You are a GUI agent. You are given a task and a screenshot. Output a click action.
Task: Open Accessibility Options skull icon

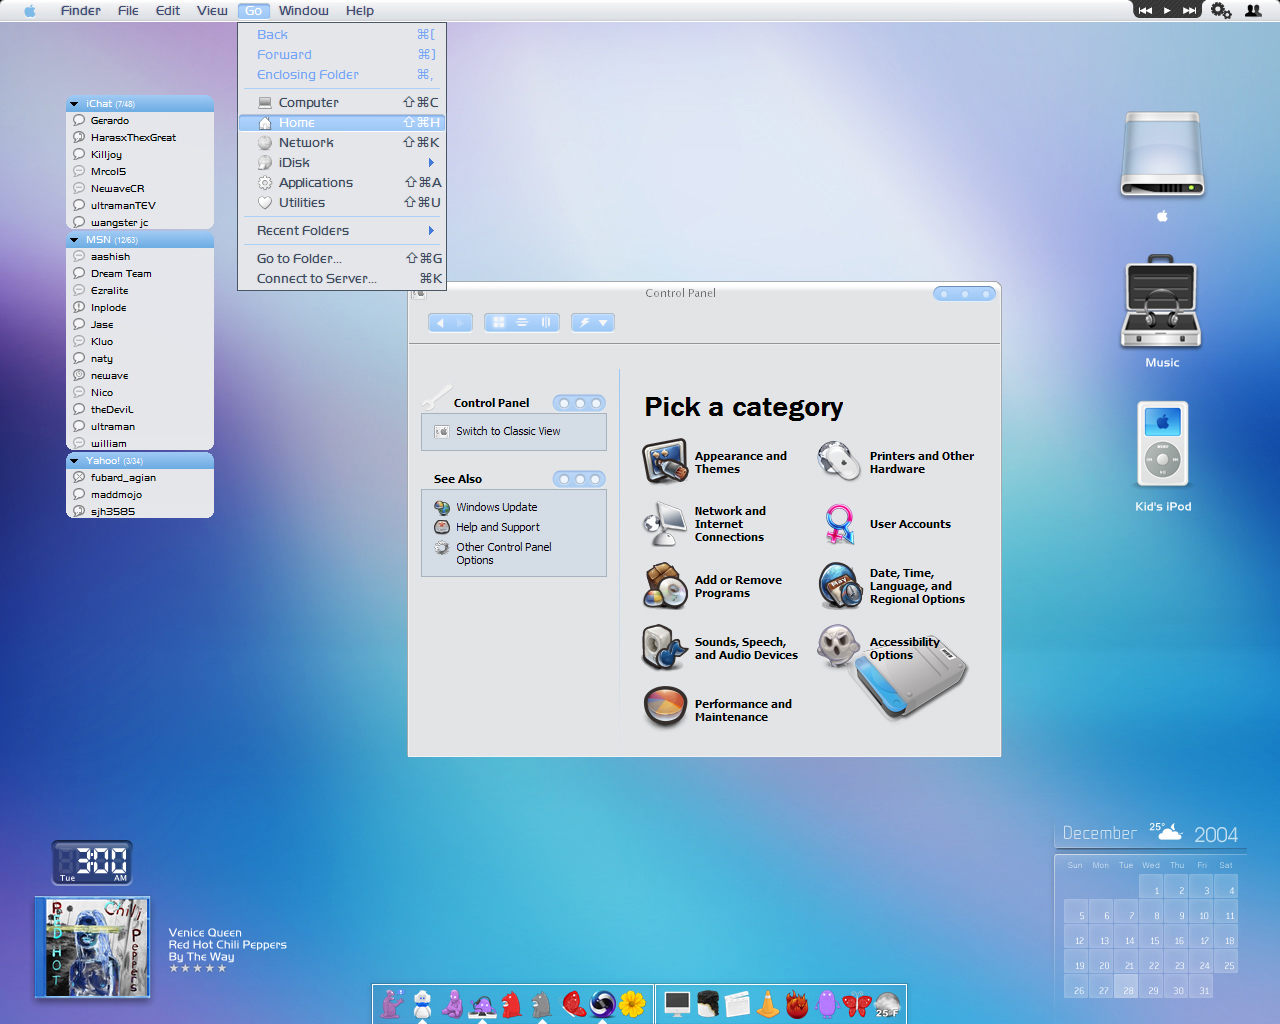pos(838,646)
